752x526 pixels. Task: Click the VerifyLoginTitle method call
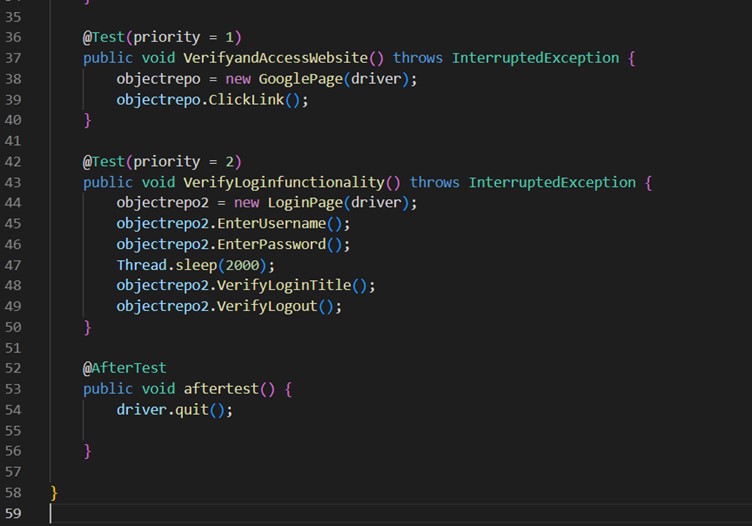284,285
